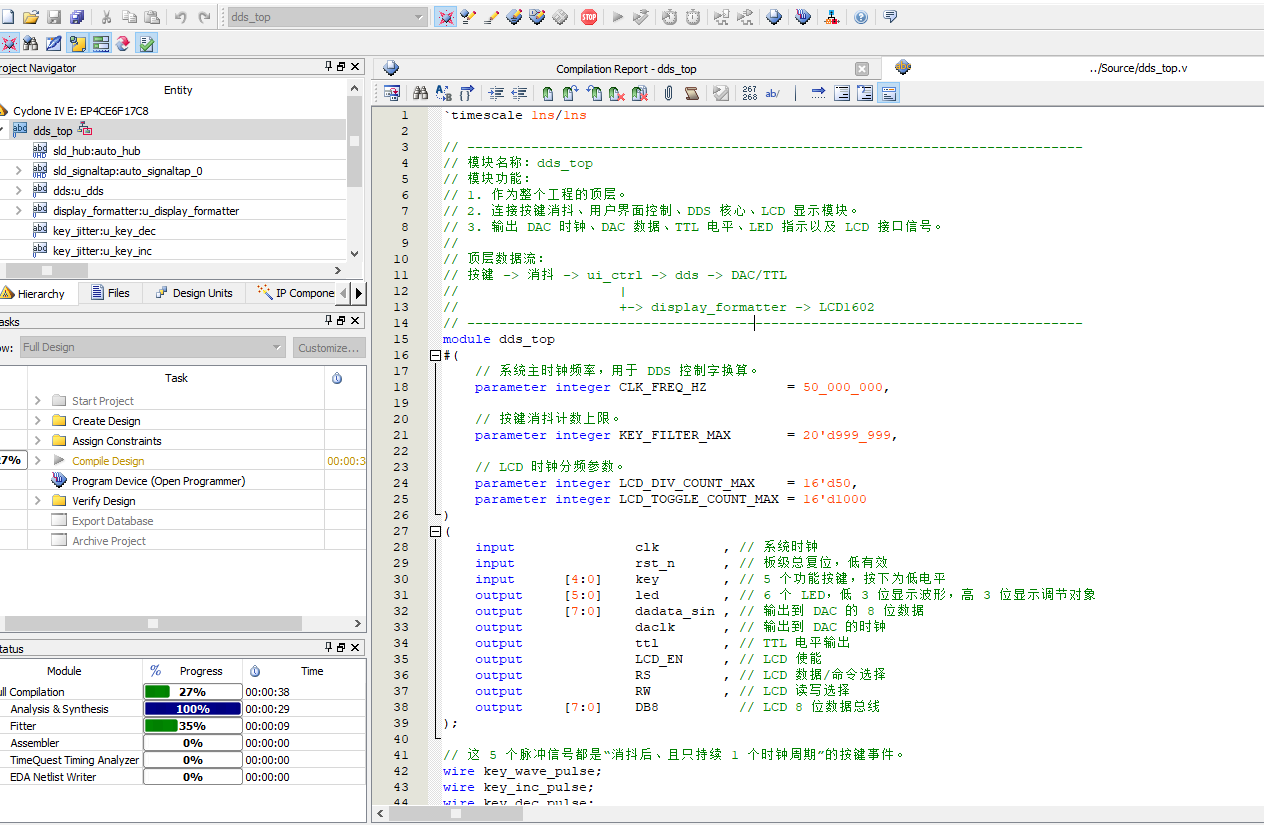The height and width of the screenshot is (825, 1264).
Task: Expand the Verify Design task
Action: (x=37, y=501)
